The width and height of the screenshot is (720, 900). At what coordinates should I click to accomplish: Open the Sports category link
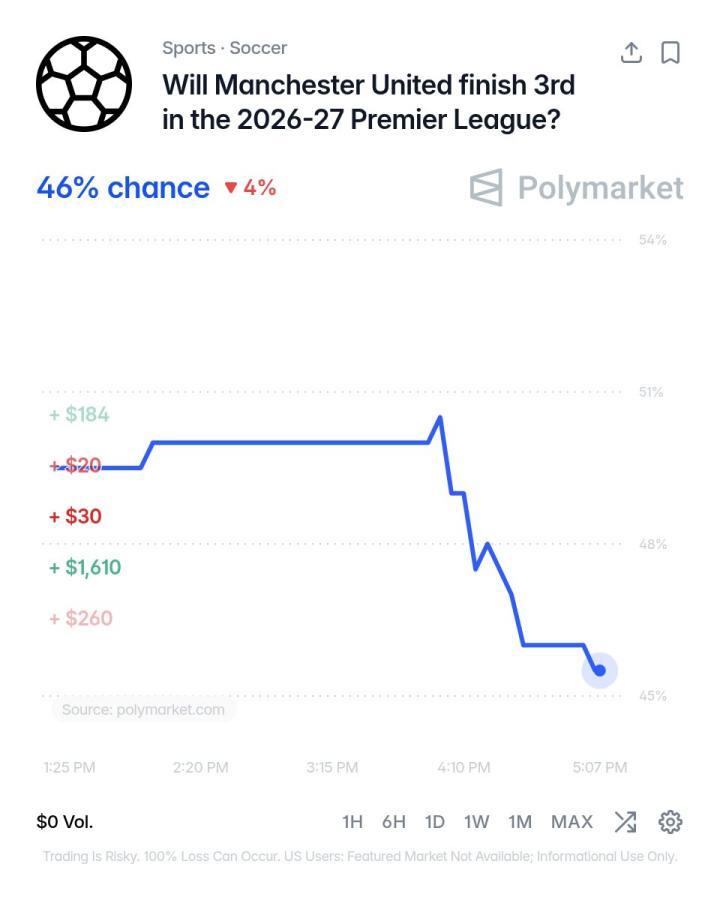[189, 48]
